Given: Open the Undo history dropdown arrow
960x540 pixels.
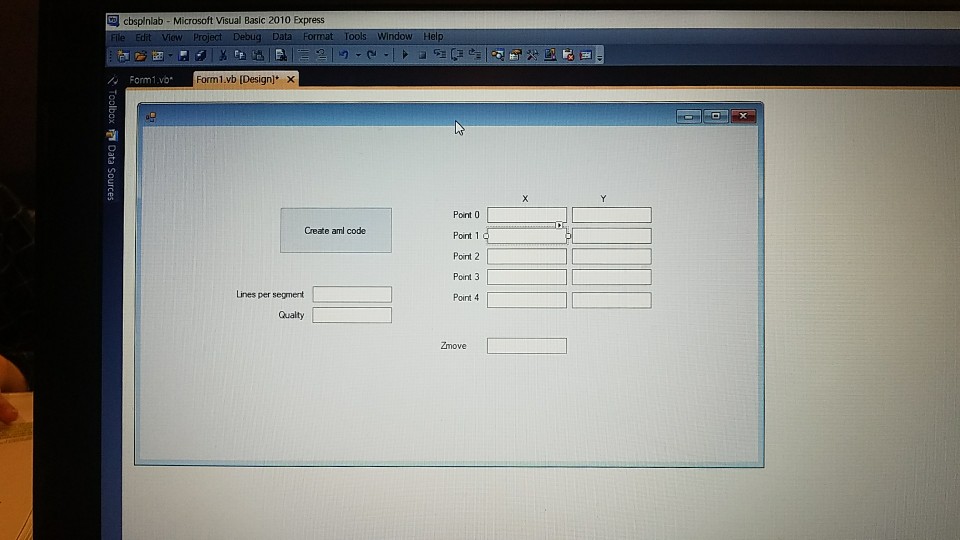Looking at the screenshot, I should [358, 55].
